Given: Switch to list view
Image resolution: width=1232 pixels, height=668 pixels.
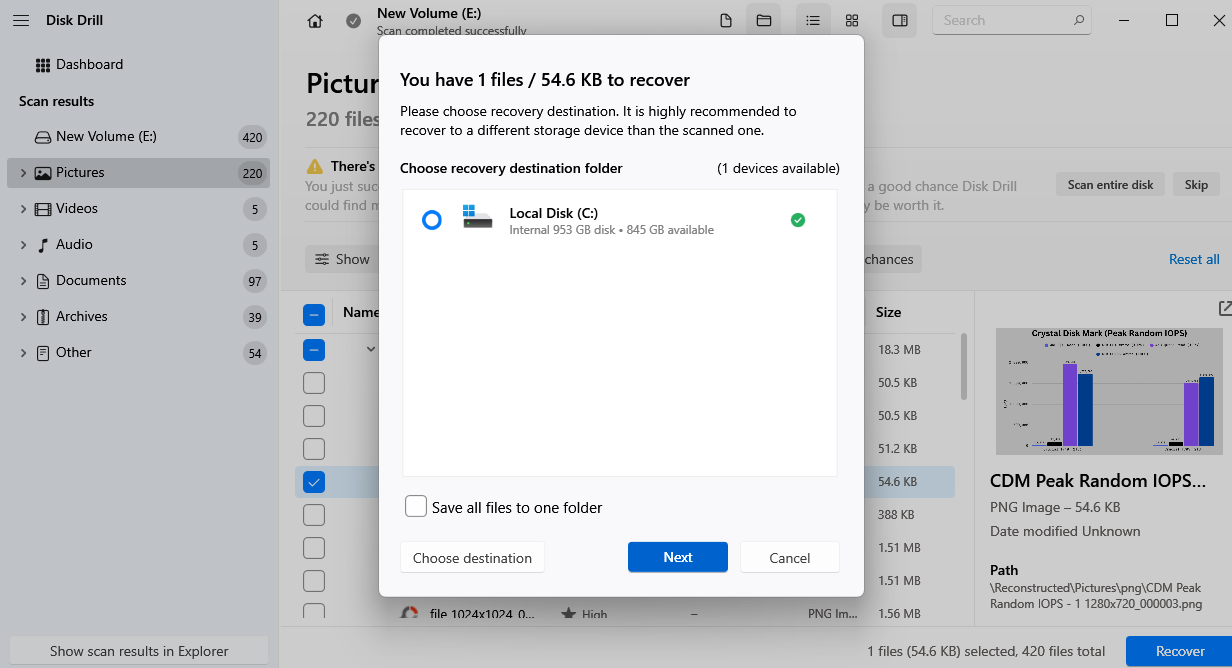Looking at the screenshot, I should tap(812, 19).
